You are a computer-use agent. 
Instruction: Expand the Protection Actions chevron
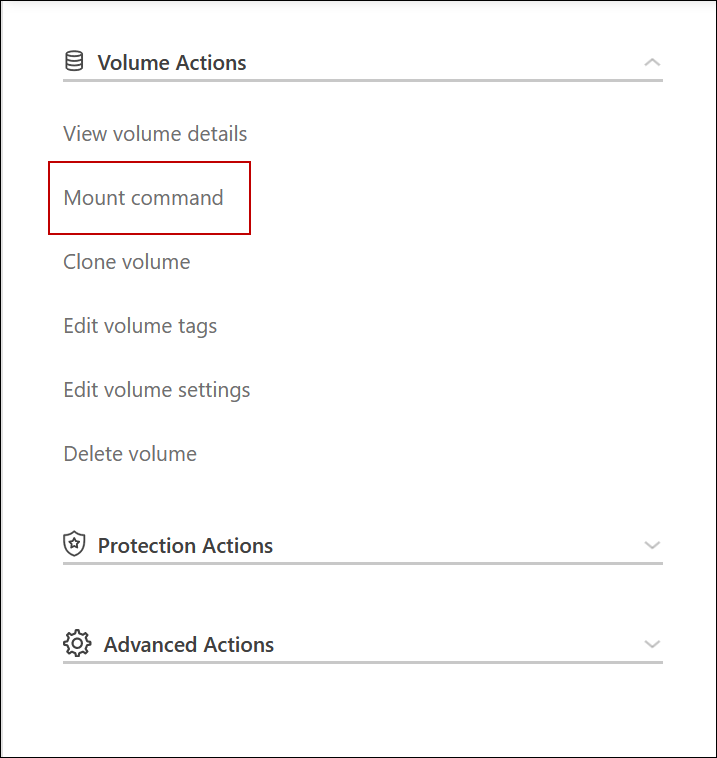[652, 545]
